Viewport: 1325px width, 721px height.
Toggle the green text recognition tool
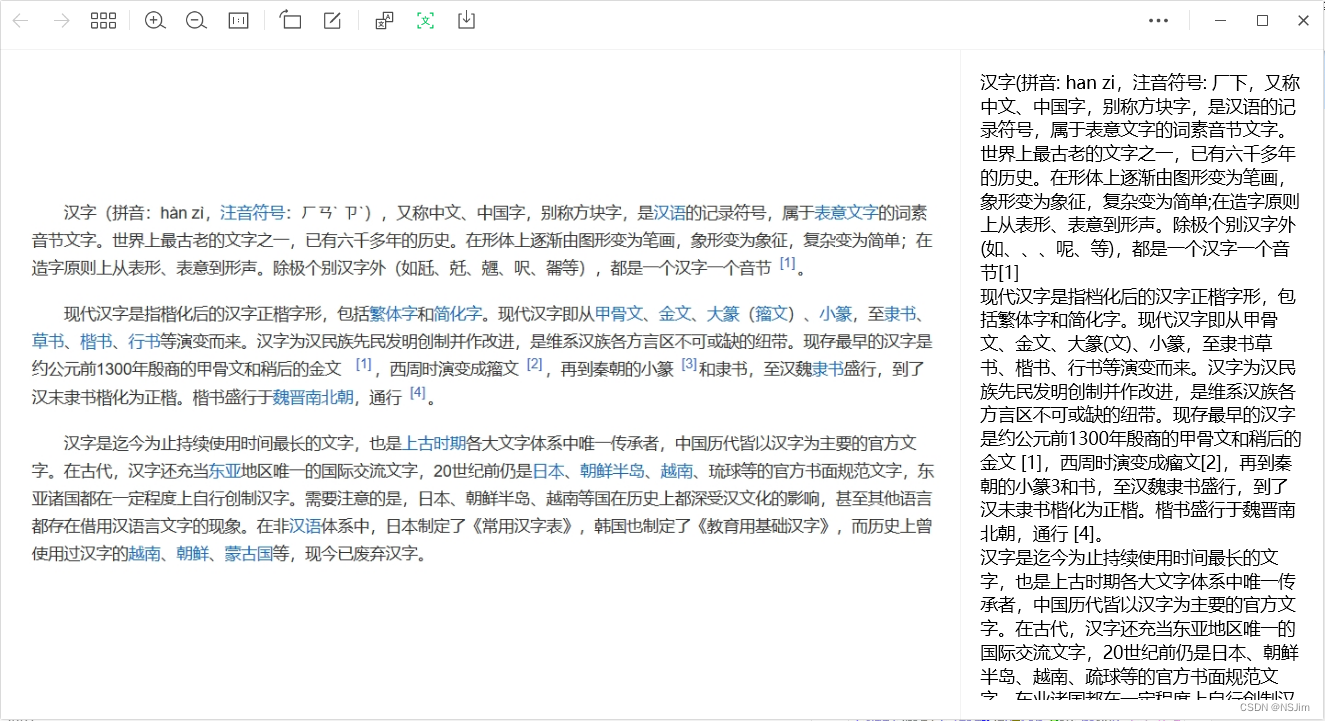[425, 20]
